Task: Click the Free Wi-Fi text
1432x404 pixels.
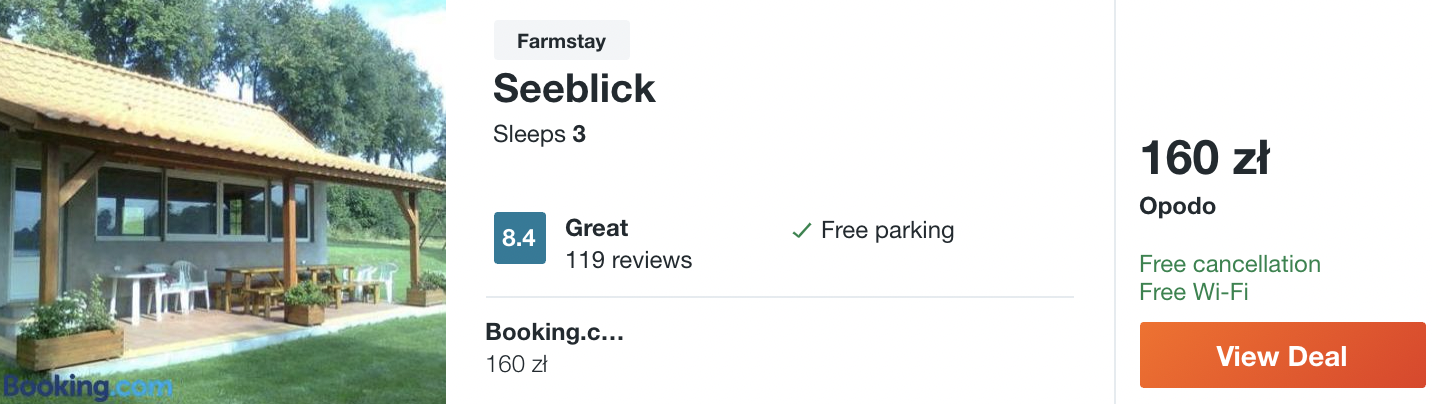Action: 1194,292
